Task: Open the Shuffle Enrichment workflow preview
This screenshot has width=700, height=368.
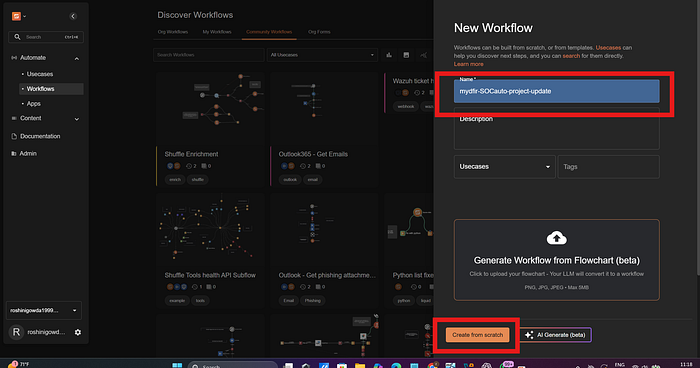Action: (210, 109)
